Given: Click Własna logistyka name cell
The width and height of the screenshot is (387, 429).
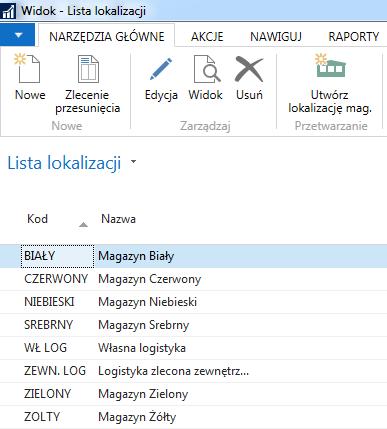Looking at the screenshot, I should (x=142, y=348).
